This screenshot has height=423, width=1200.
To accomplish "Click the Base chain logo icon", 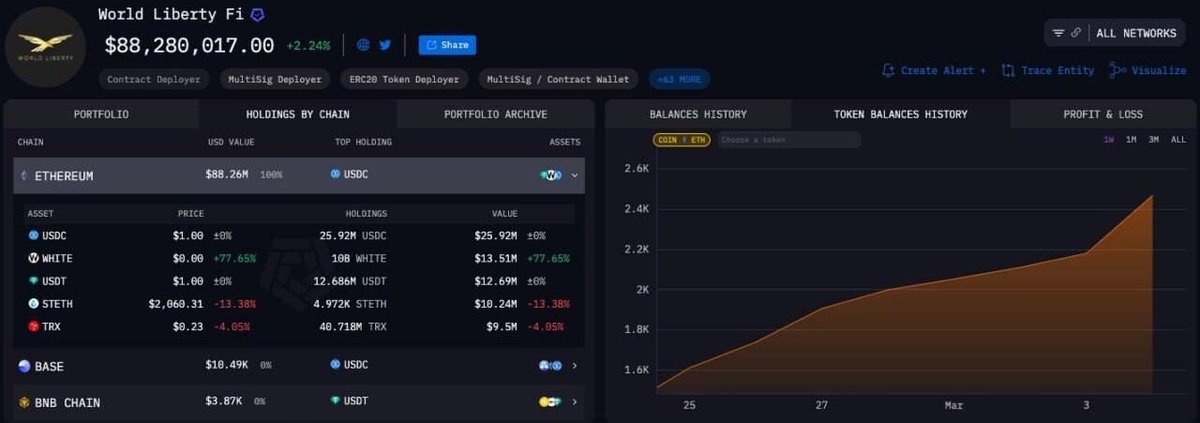I will (24, 366).
